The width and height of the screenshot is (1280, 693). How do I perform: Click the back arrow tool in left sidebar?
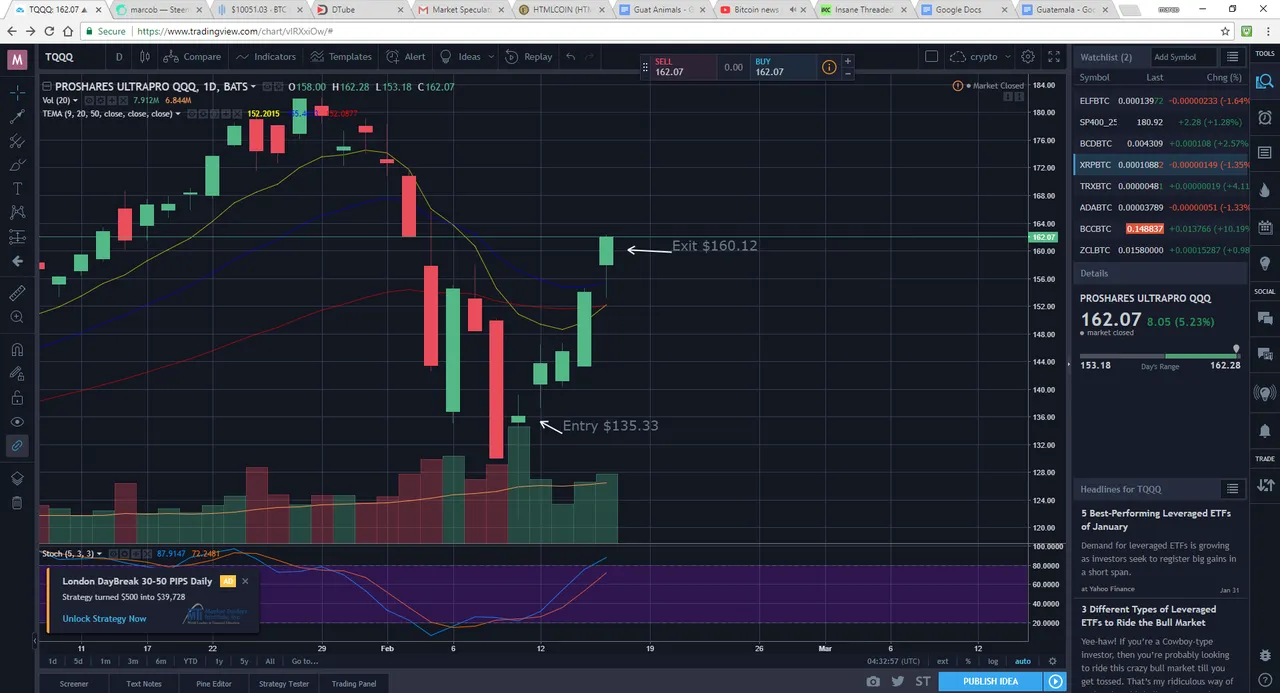point(17,261)
